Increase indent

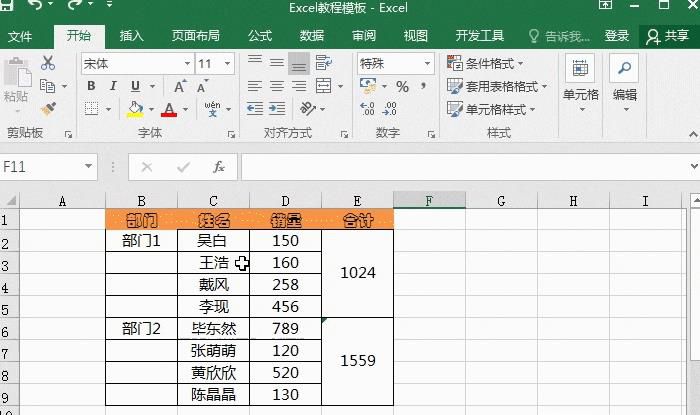click(277, 108)
